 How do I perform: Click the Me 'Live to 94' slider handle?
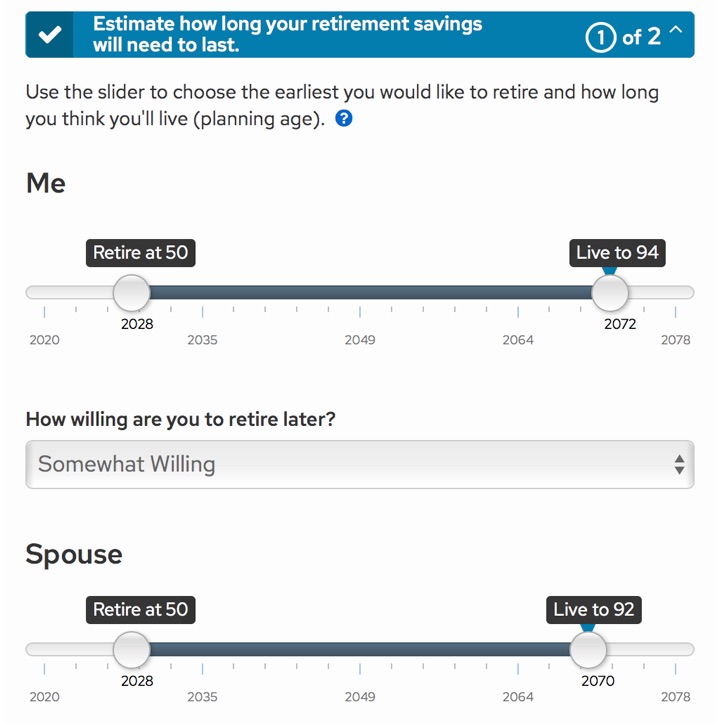pyautogui.click(x=610, y=293)
